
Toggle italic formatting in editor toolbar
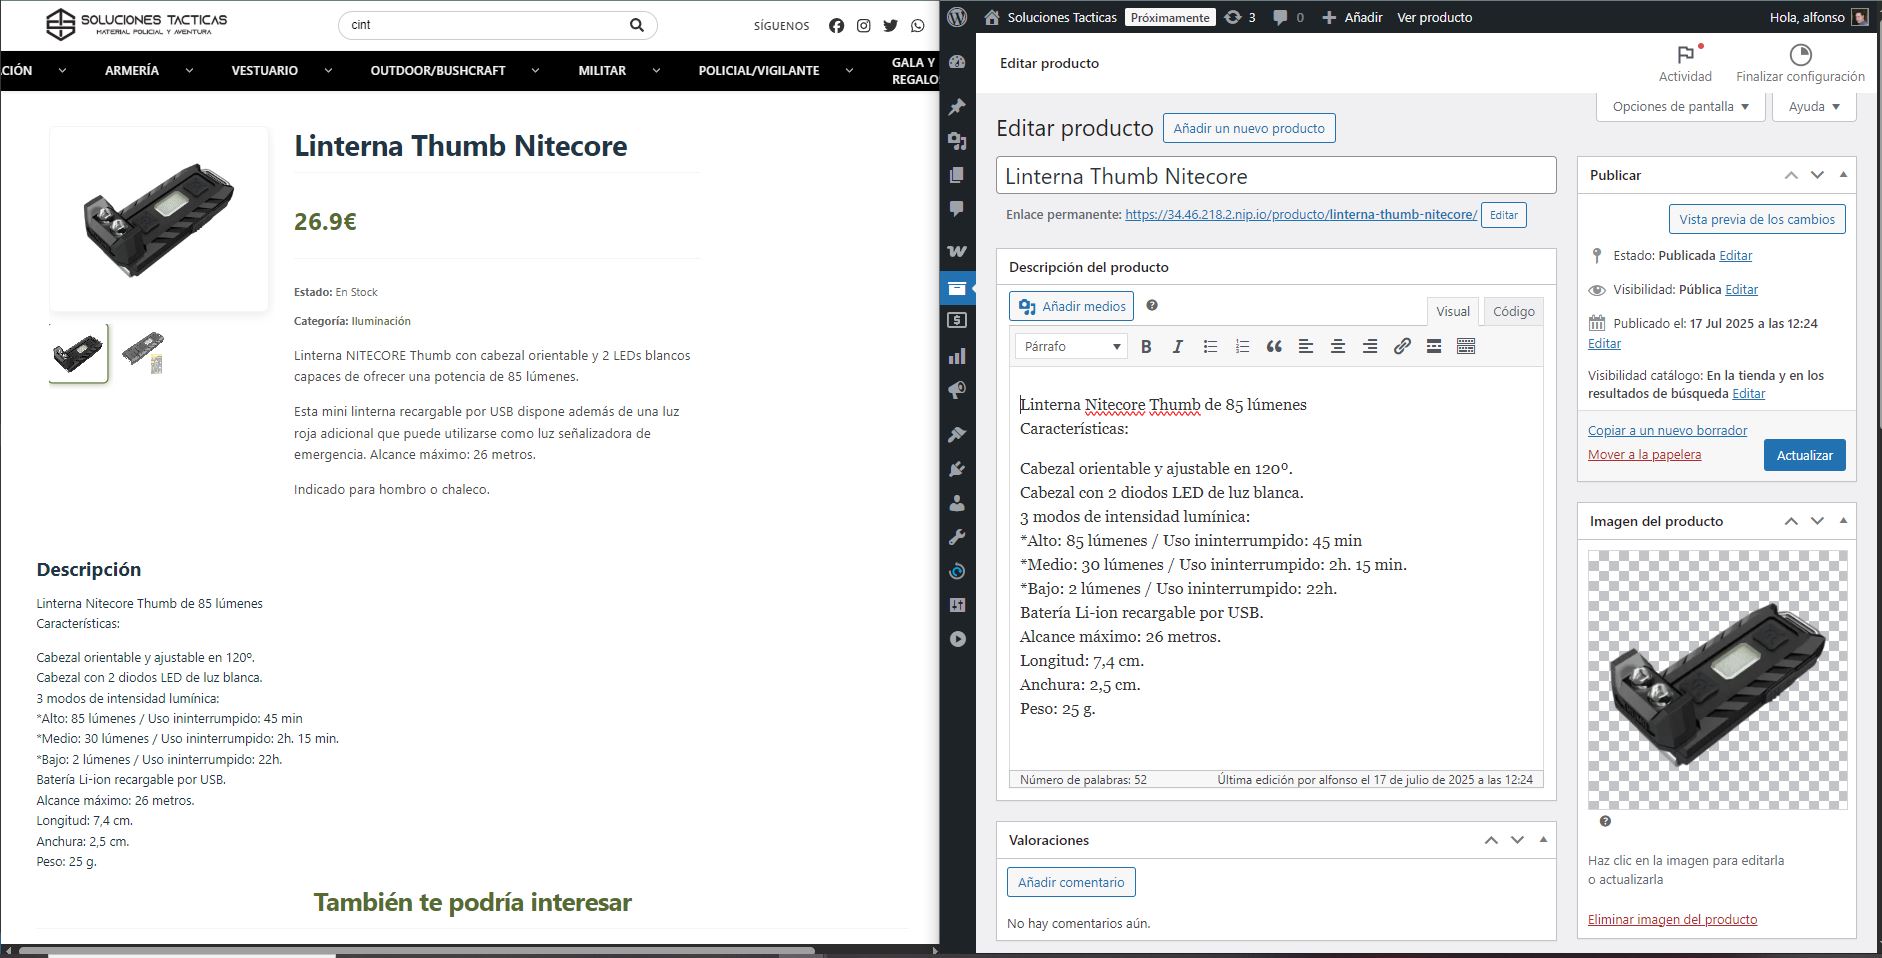point(1178,346)
